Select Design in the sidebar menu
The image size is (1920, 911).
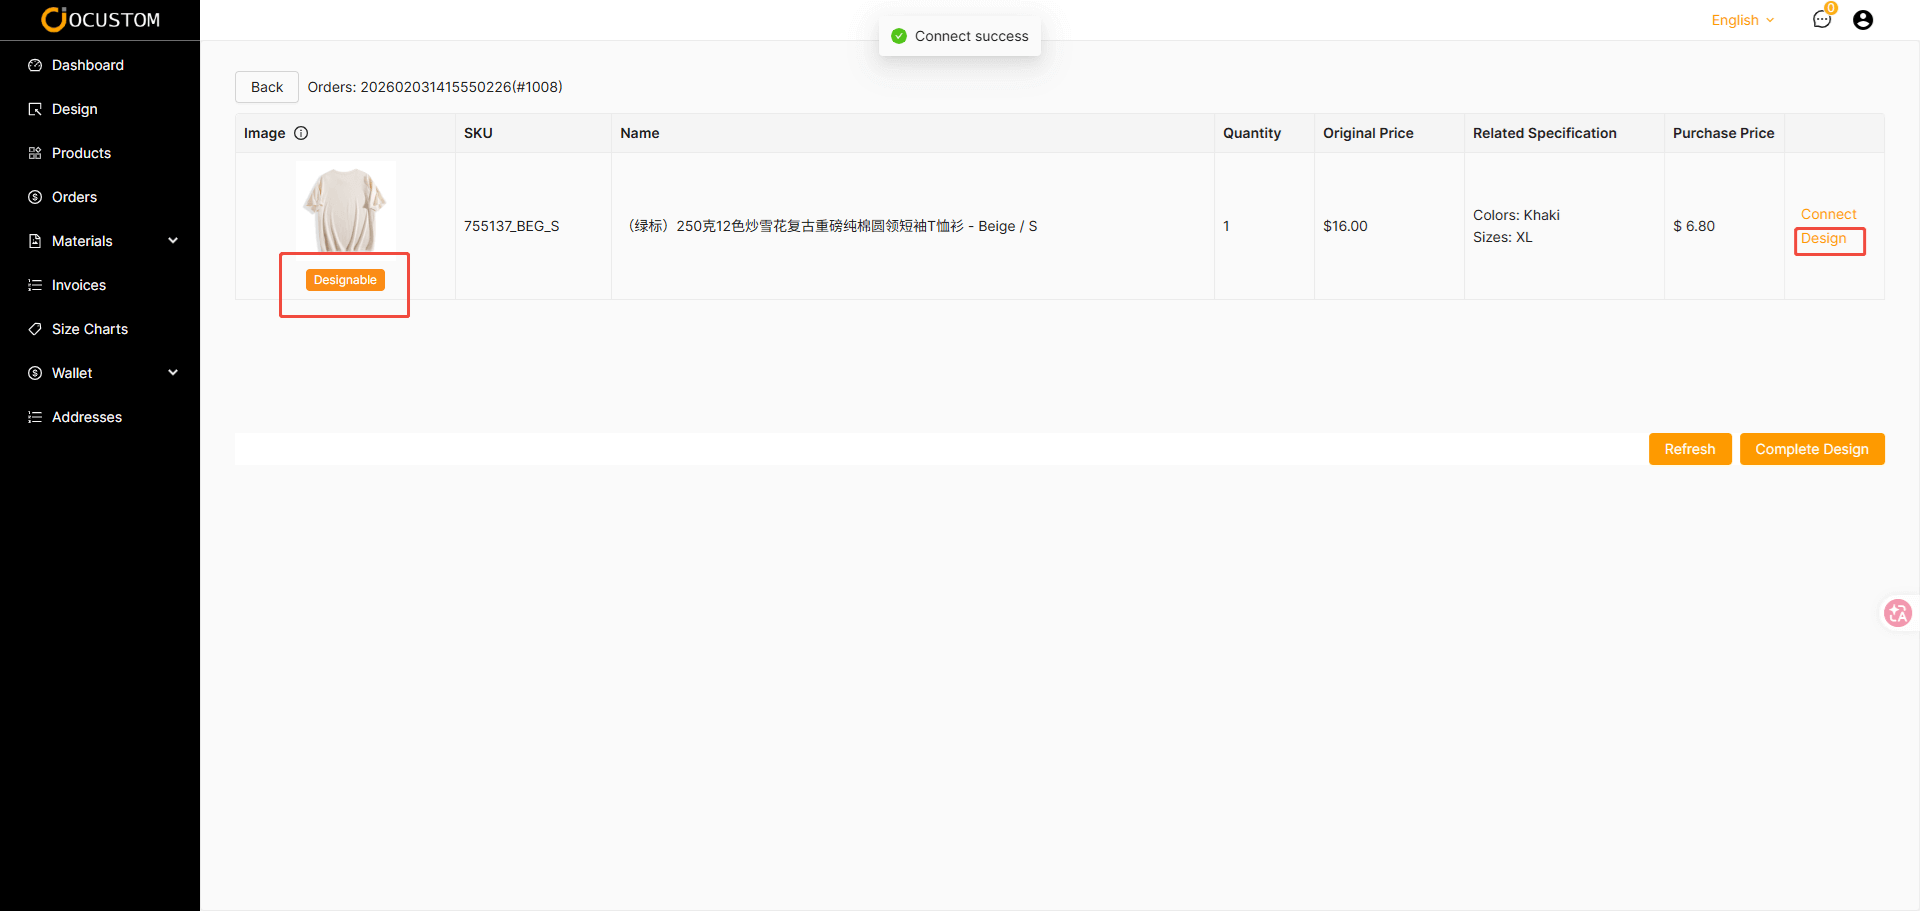point(74,109)
